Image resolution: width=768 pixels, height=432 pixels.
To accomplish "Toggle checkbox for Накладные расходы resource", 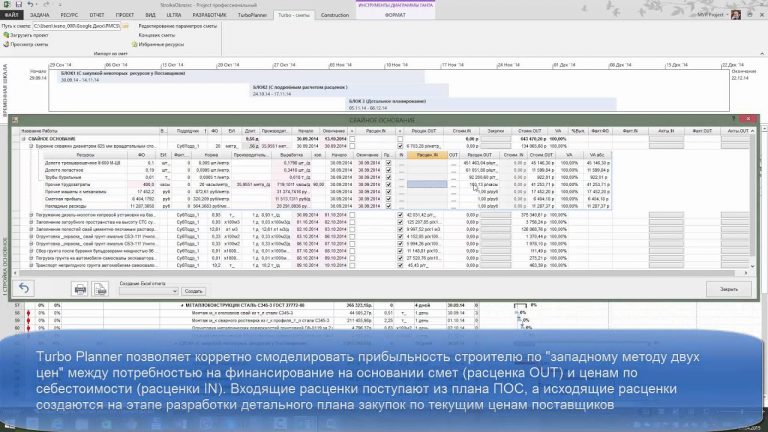I will pyautogui.click(x=388, y=206).
